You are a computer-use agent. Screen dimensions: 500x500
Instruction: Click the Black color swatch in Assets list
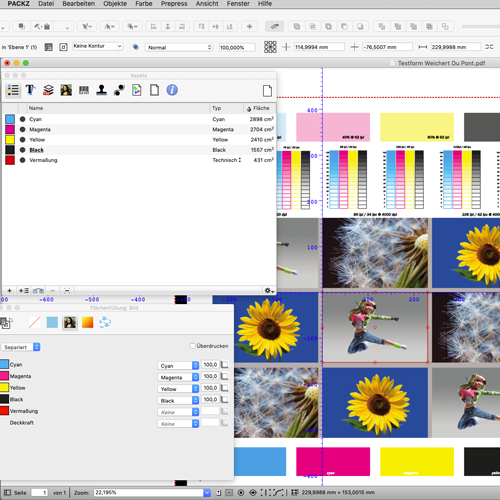coord(10,150)
